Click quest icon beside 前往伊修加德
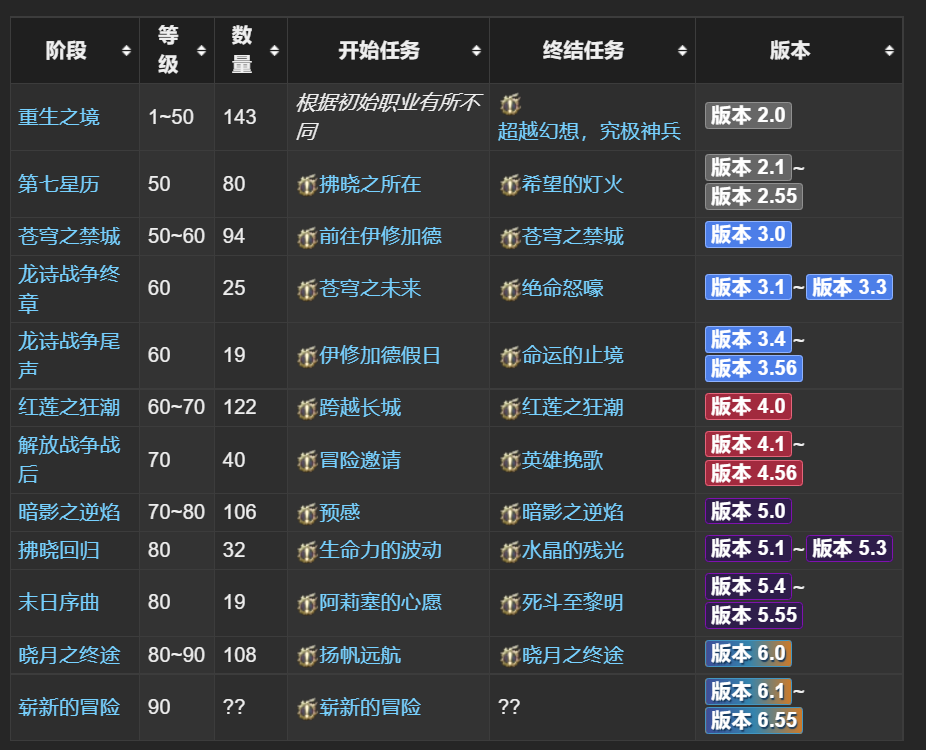This screenshot has height=750, width=926. [x=307, y=237]
